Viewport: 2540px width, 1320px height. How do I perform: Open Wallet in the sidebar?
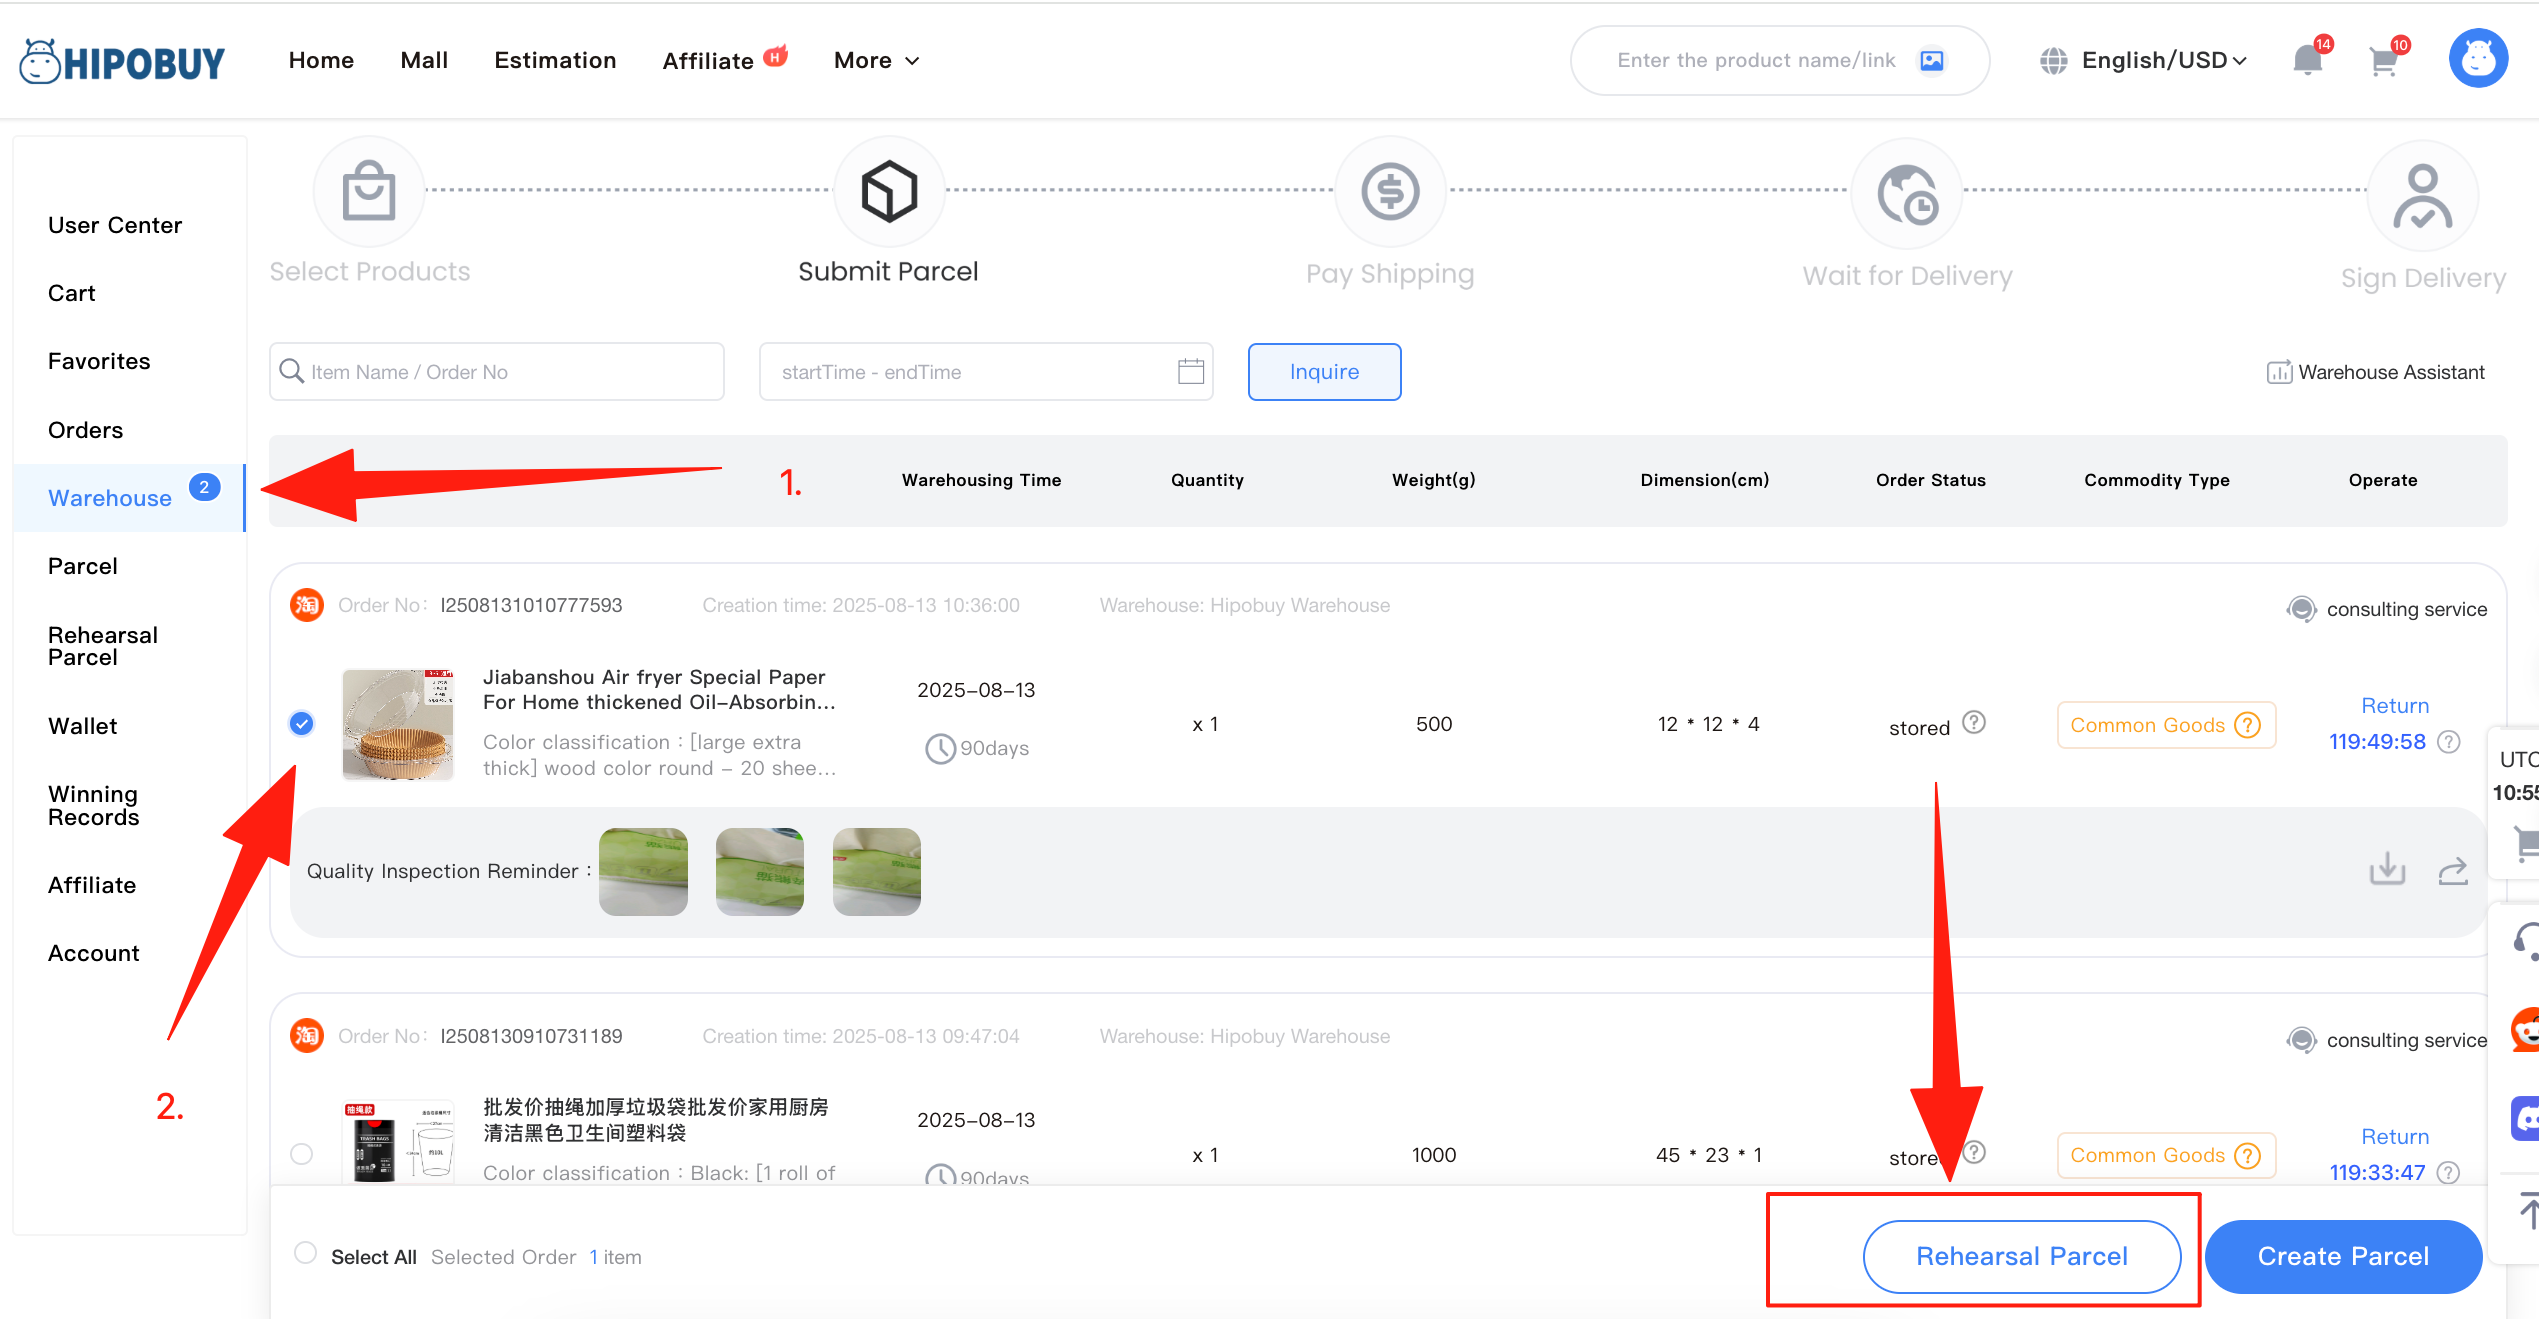coord(83,726)
